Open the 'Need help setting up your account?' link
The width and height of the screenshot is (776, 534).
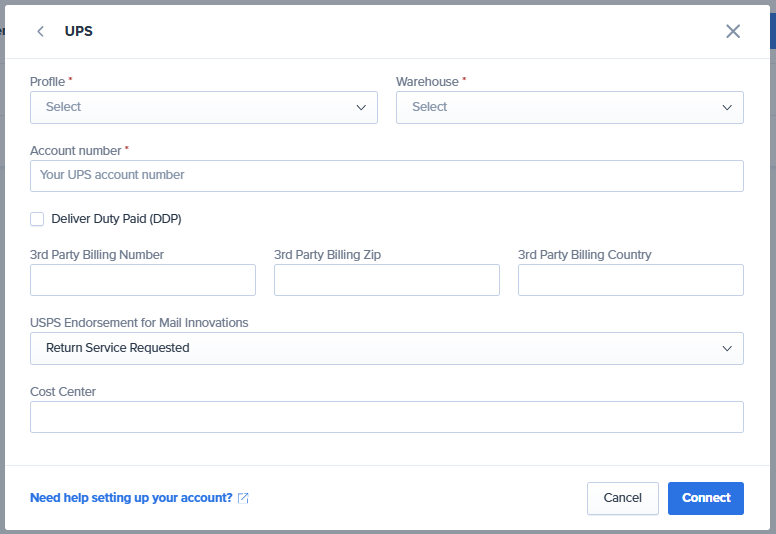point(131,498)
